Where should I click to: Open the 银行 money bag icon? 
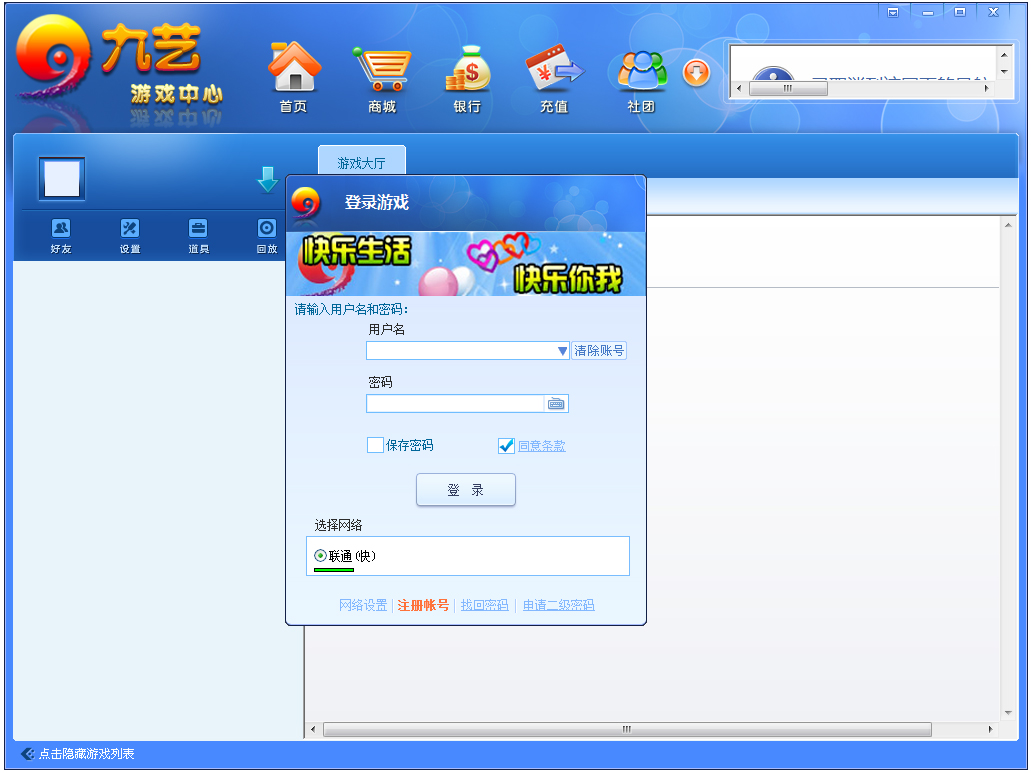[467, 68]
